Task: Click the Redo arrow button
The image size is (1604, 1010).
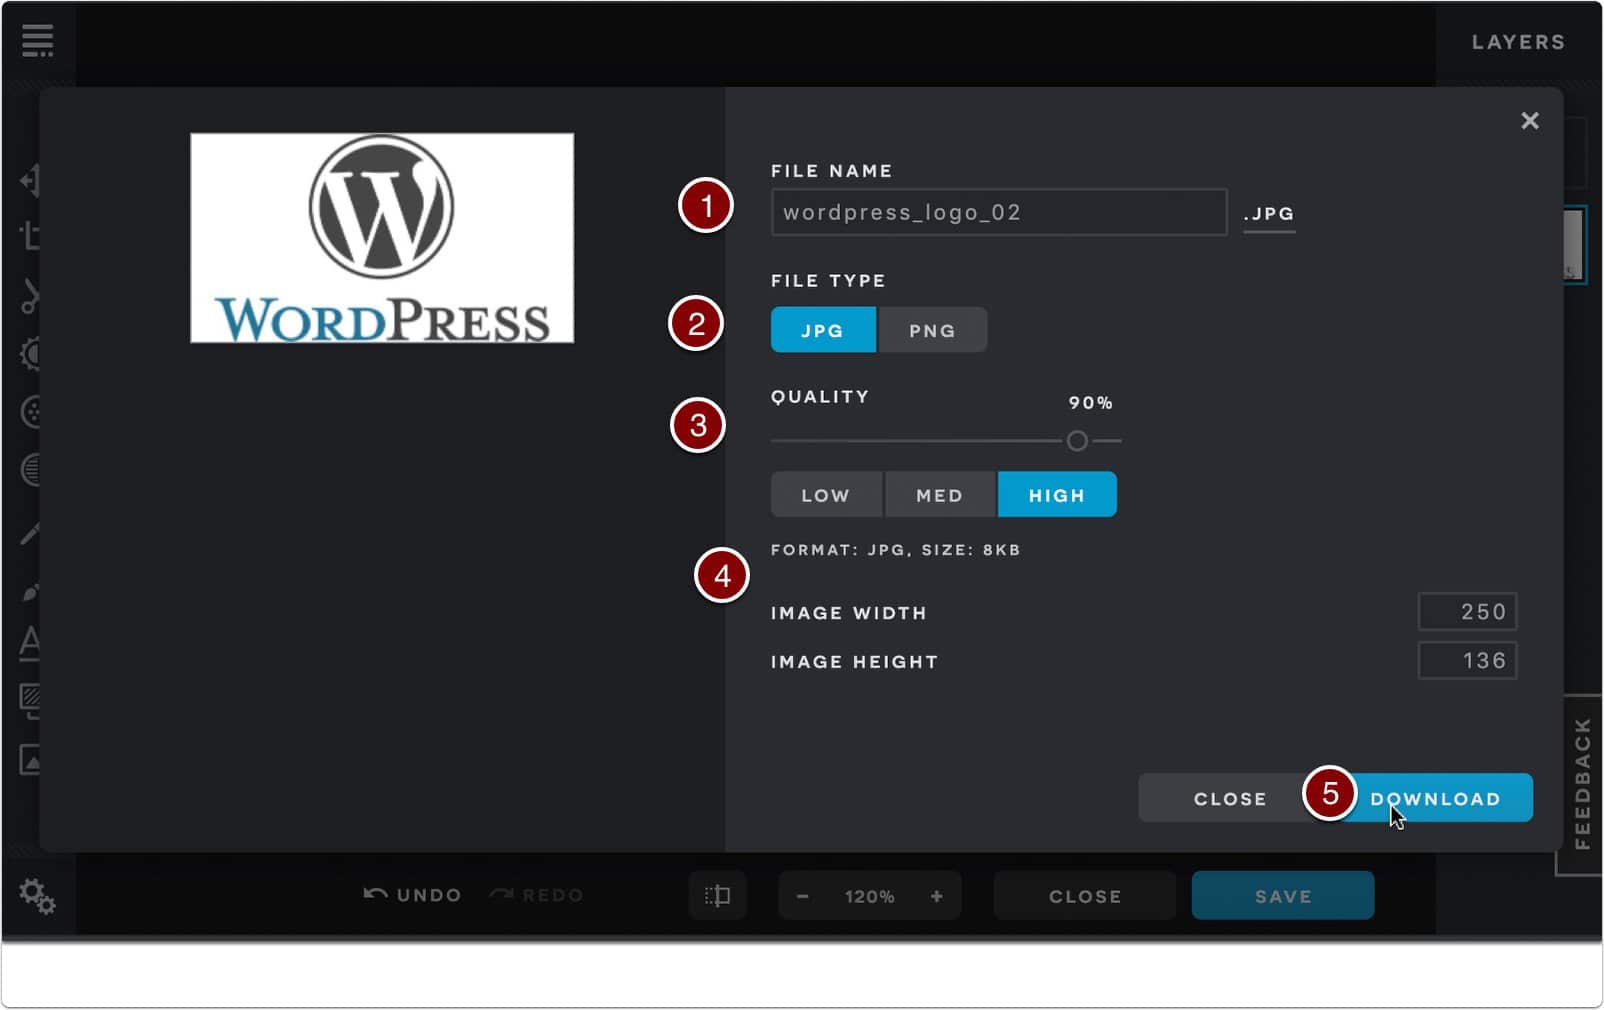Action: tap(536, 895)
